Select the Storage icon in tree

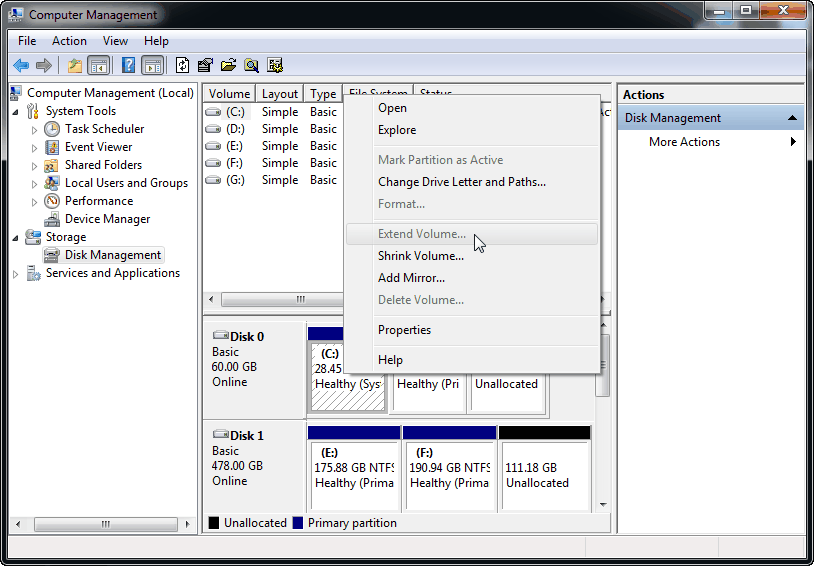point(33,237)
